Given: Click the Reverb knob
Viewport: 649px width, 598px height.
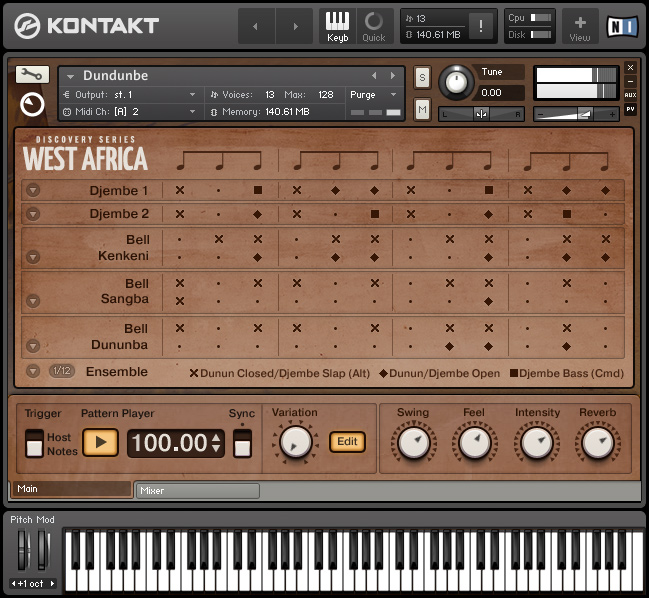Looking at the screenshot, I should pos(597,442).
